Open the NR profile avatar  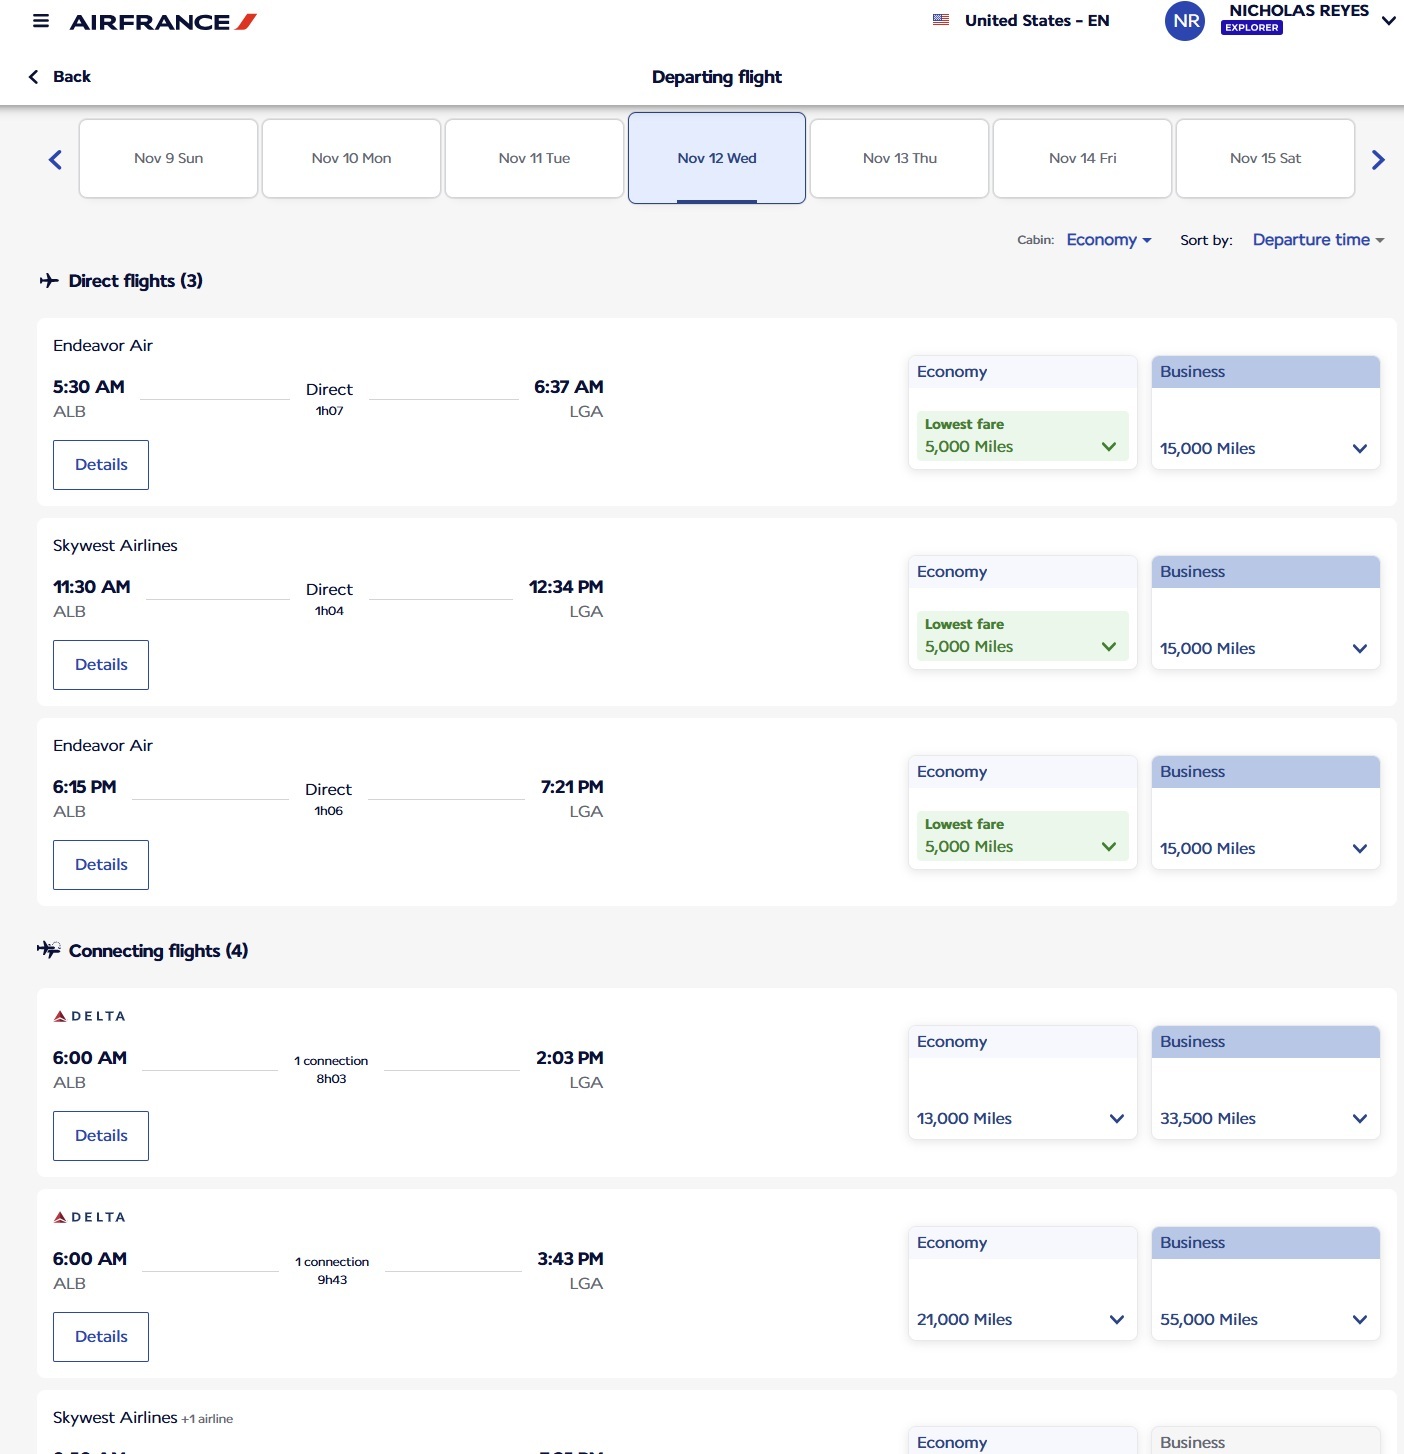pyautogui.click(x=1185, y=21)
